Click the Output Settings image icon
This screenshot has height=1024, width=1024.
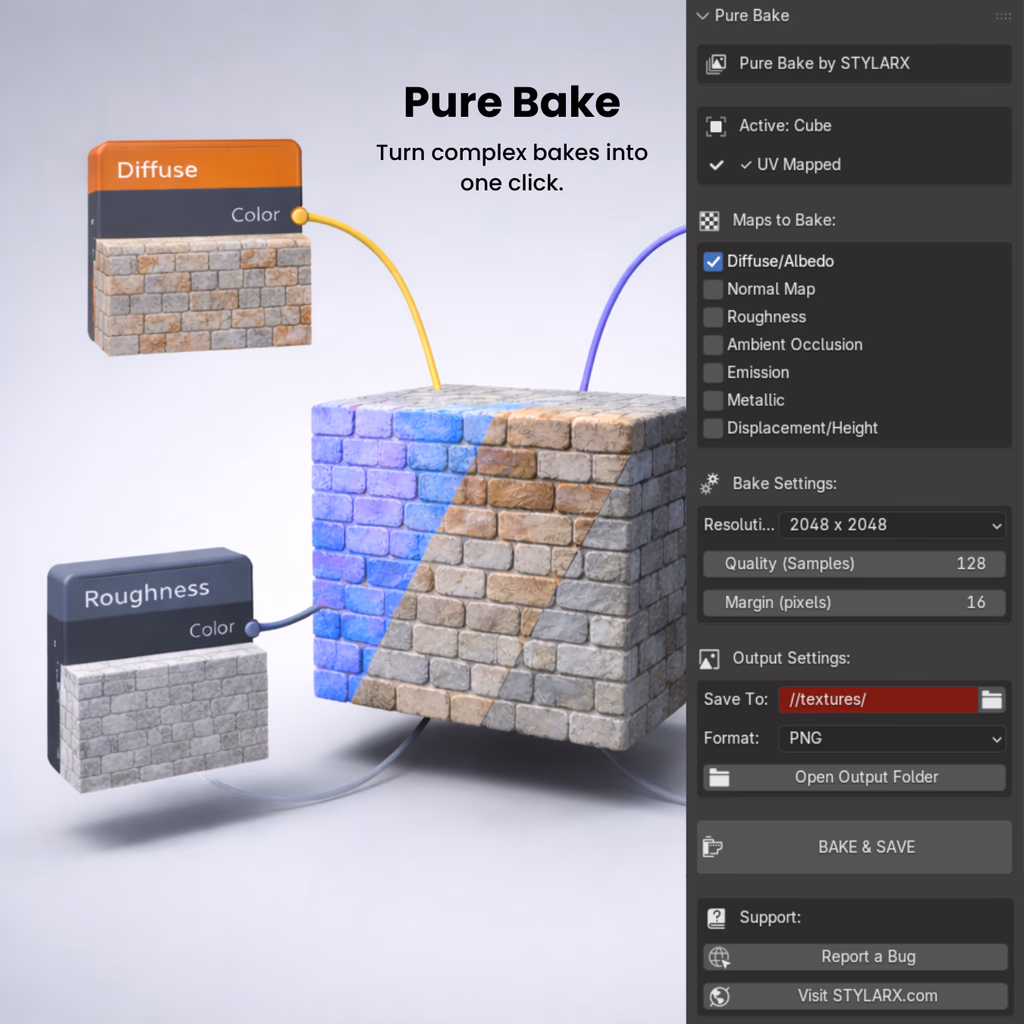tap(709, 659)
